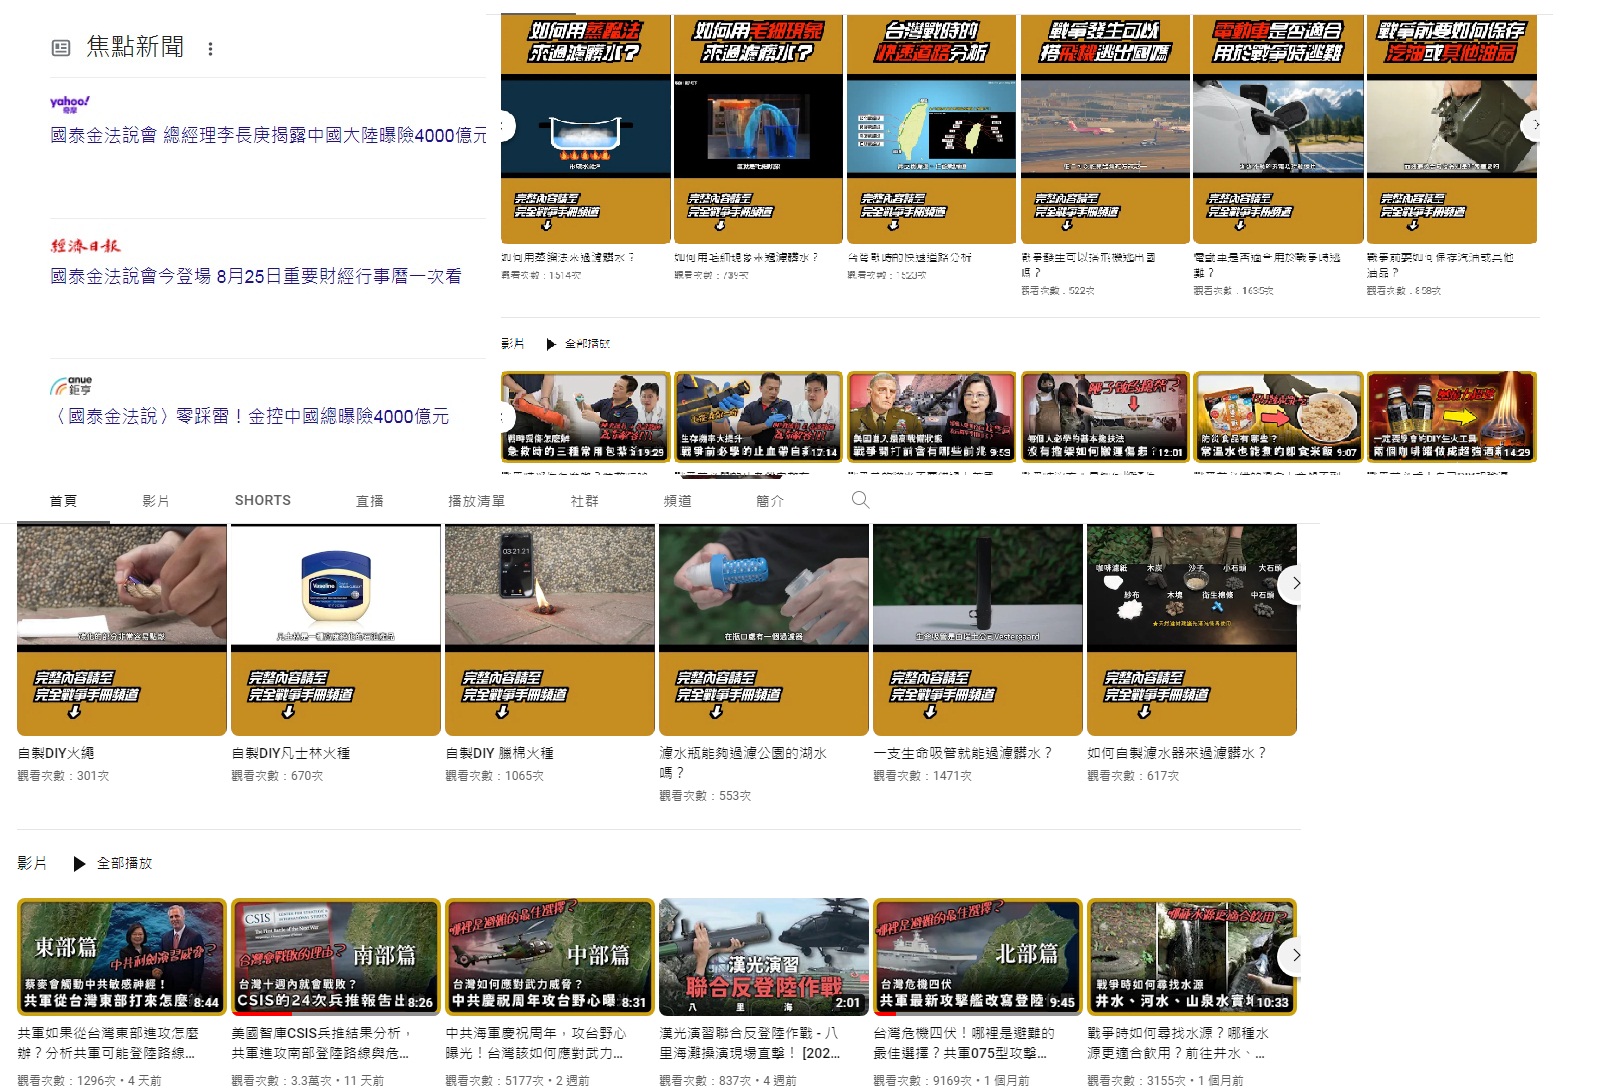Open the 北部篇 共軍最新攻擊艦 video thumbnail

tap(977, 955)
